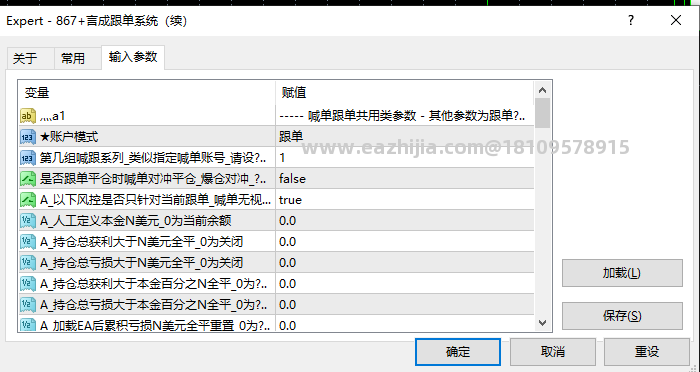This screenshot has width=700, height=372.
Task: Select the A_持仓总获利大于N美元全平_0为关闭 variable name
Action: coord(142,242)
